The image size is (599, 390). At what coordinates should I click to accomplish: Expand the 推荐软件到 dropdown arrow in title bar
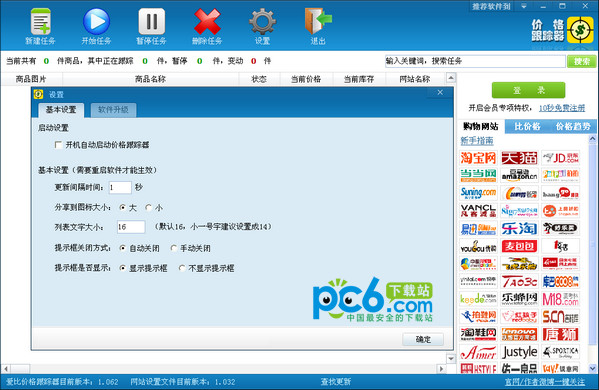tap(524, 6)
